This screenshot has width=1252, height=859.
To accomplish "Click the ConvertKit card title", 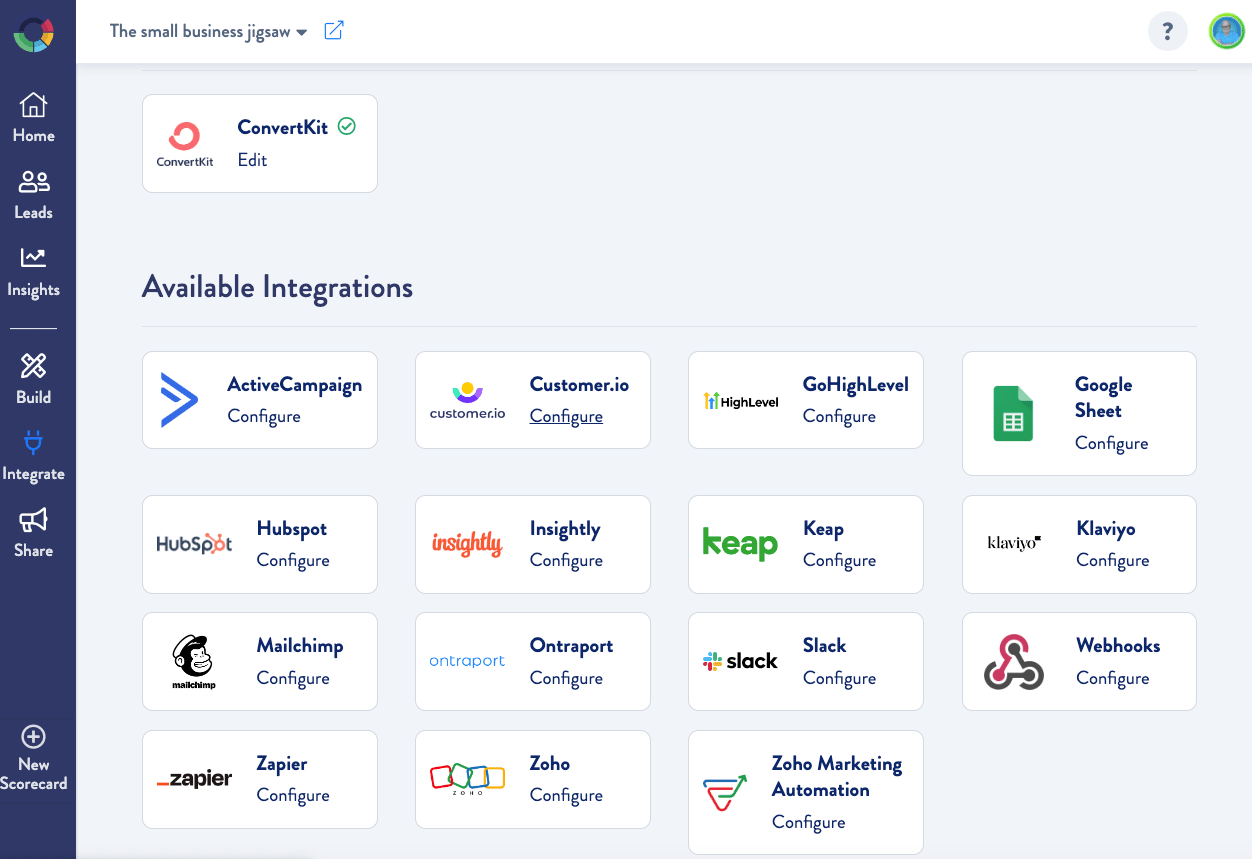I will tap(282, 127).
